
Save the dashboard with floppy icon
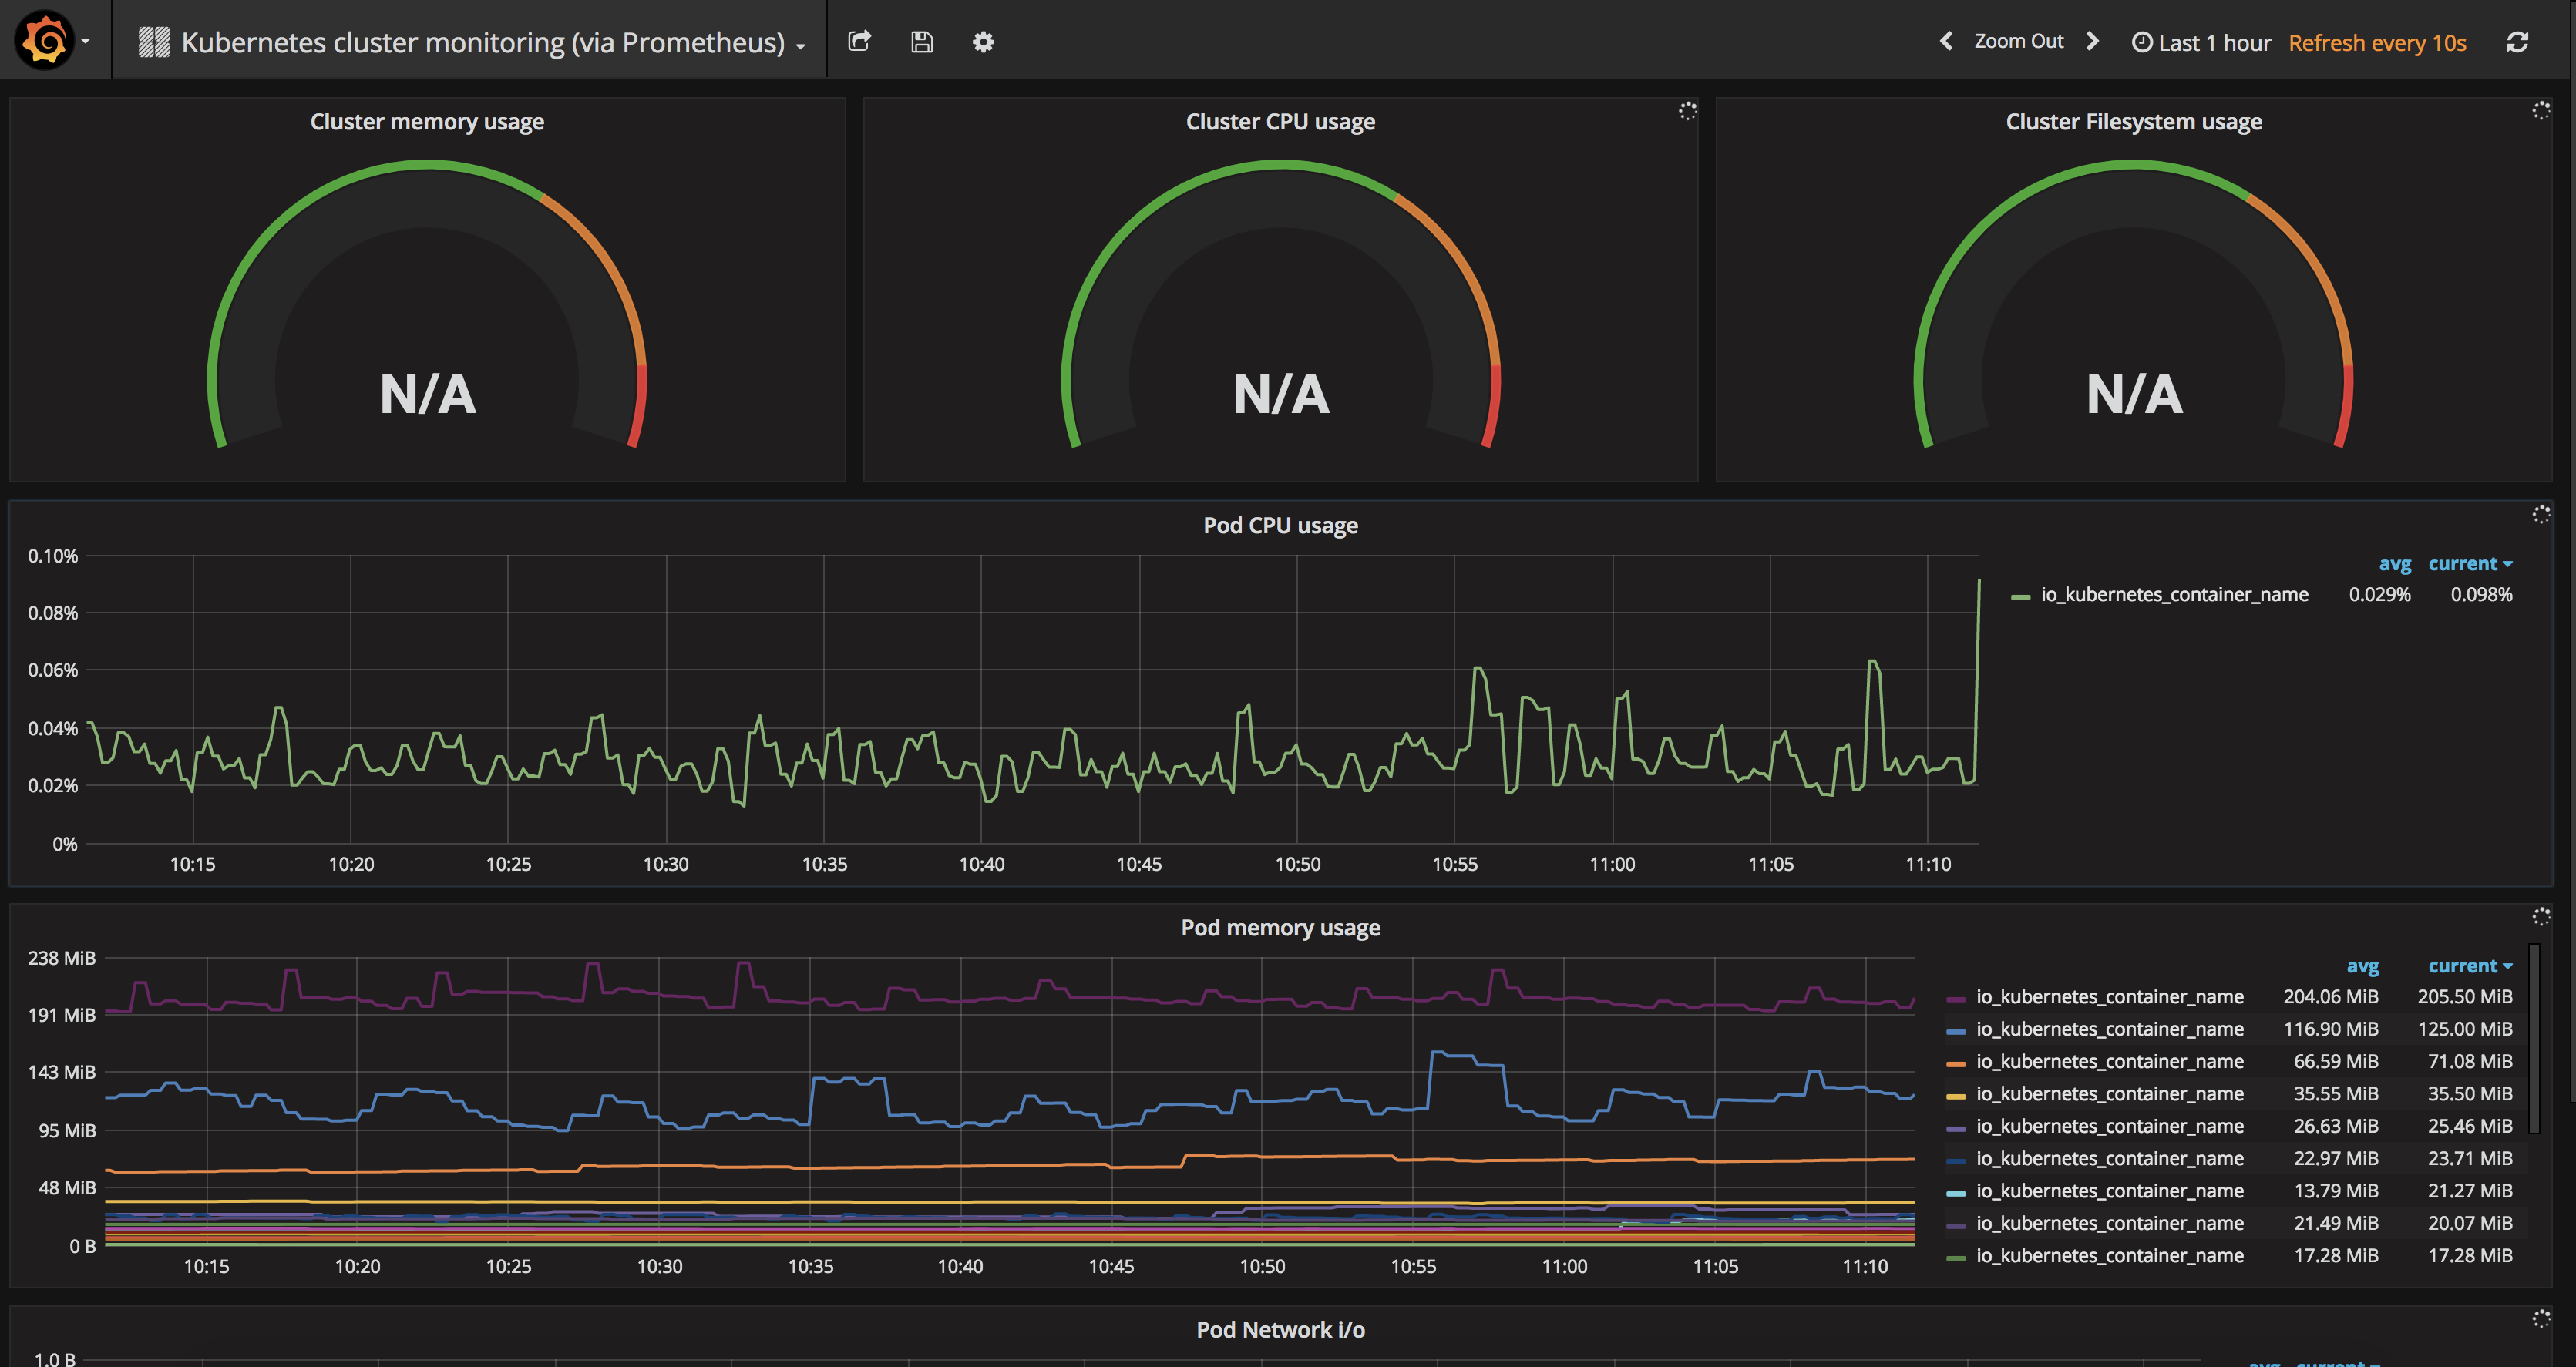click(x=921, y=42)
